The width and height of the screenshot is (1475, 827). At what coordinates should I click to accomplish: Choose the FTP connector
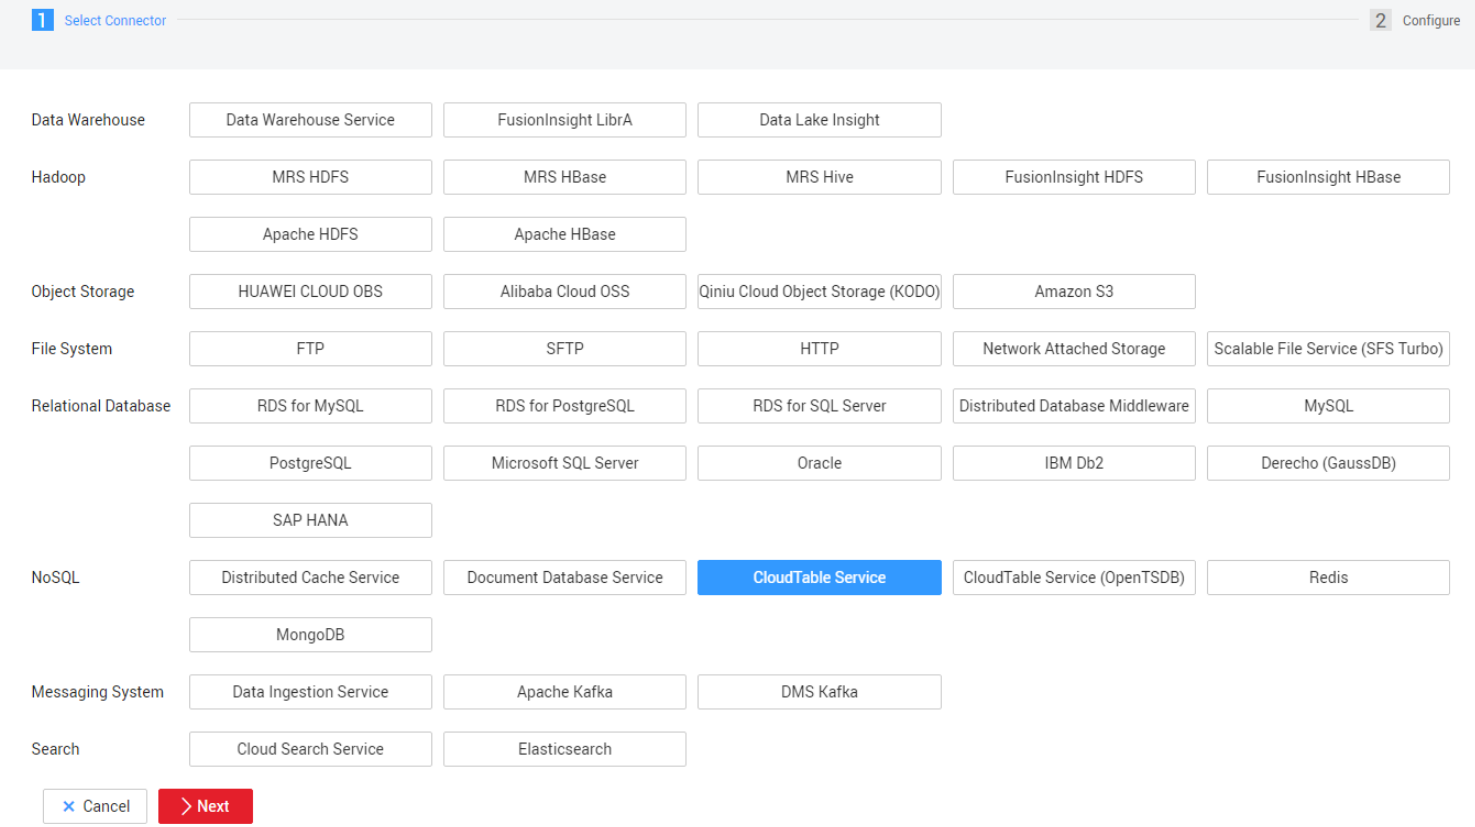[310, 349]
